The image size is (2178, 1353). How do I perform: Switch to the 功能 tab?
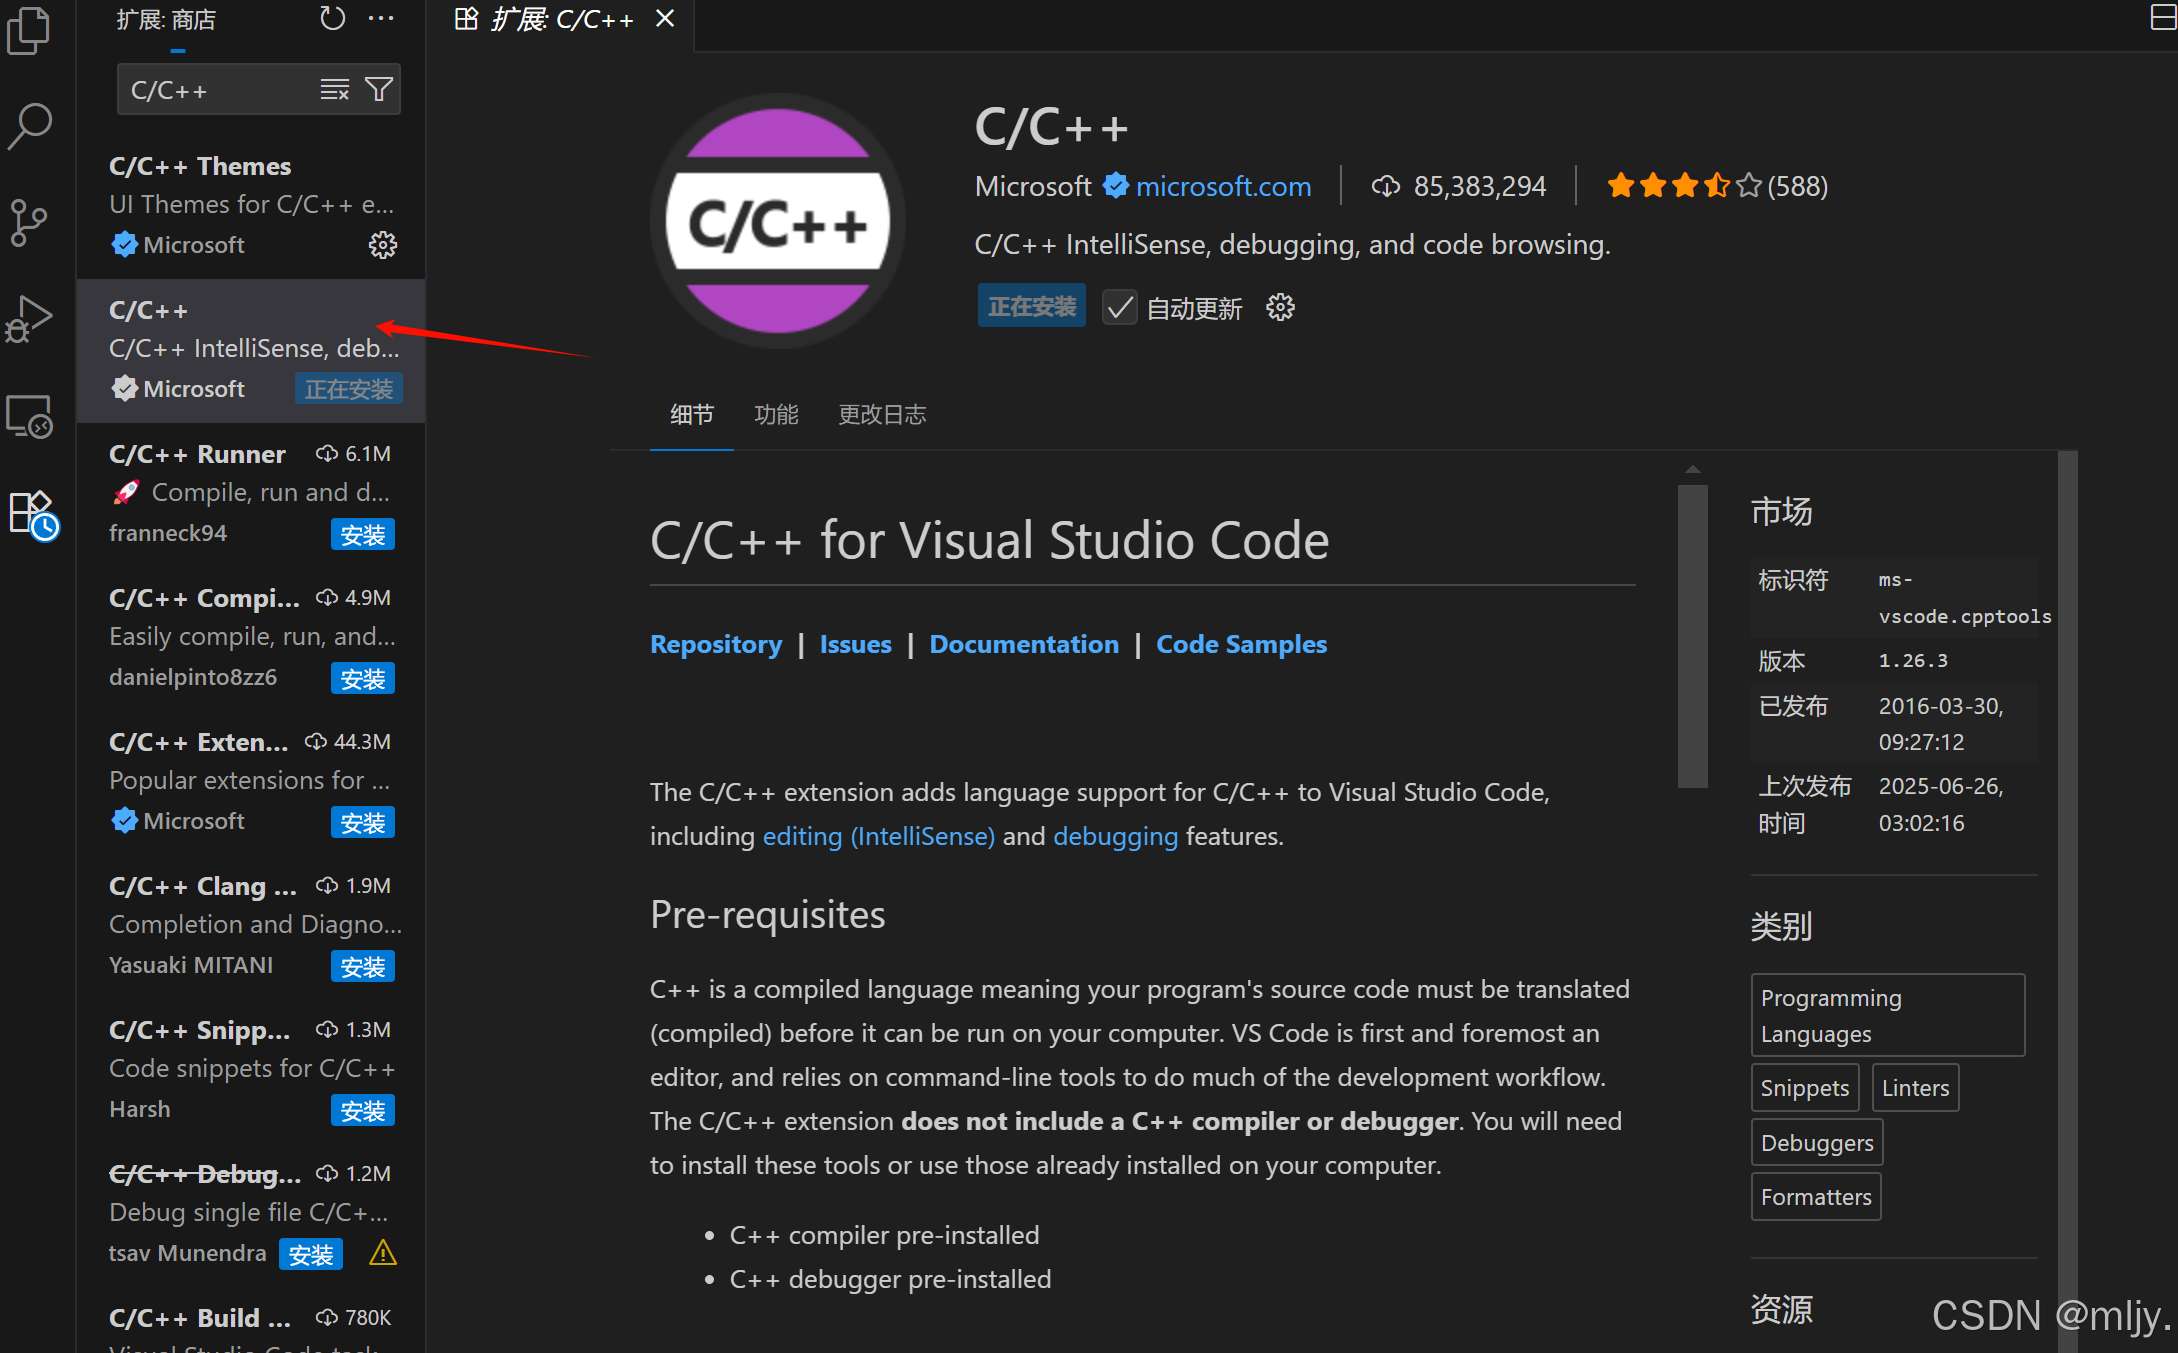tap(776, 415)
